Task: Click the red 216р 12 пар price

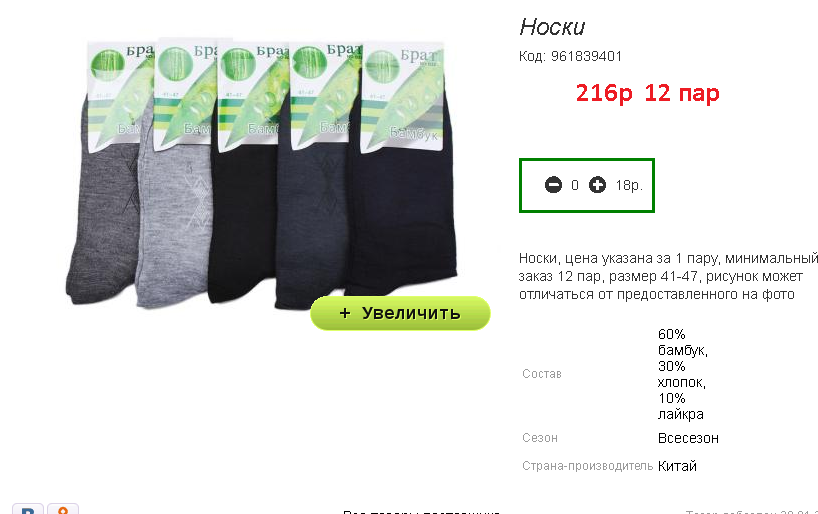Action: [x=647, y=93]
